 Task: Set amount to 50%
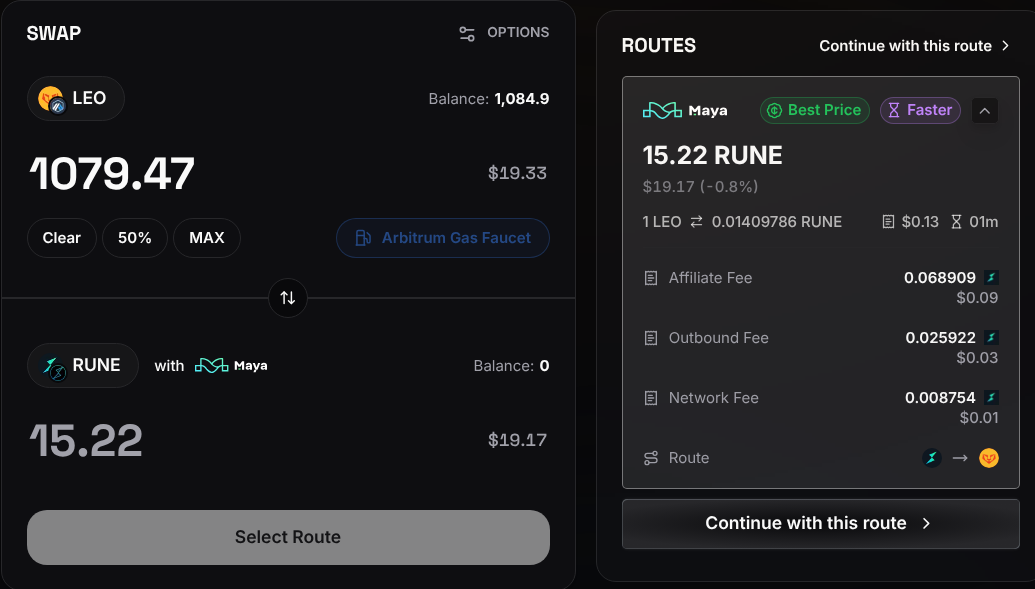click(x=135, y=238)
